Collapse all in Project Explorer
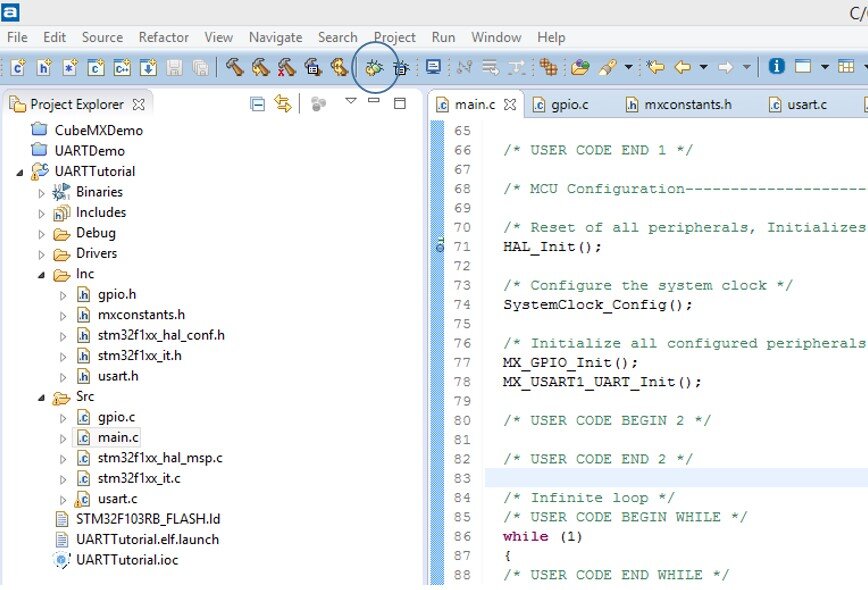Image resolution: width=868 pixels, height=590 pixels. [x=257, y=104]
